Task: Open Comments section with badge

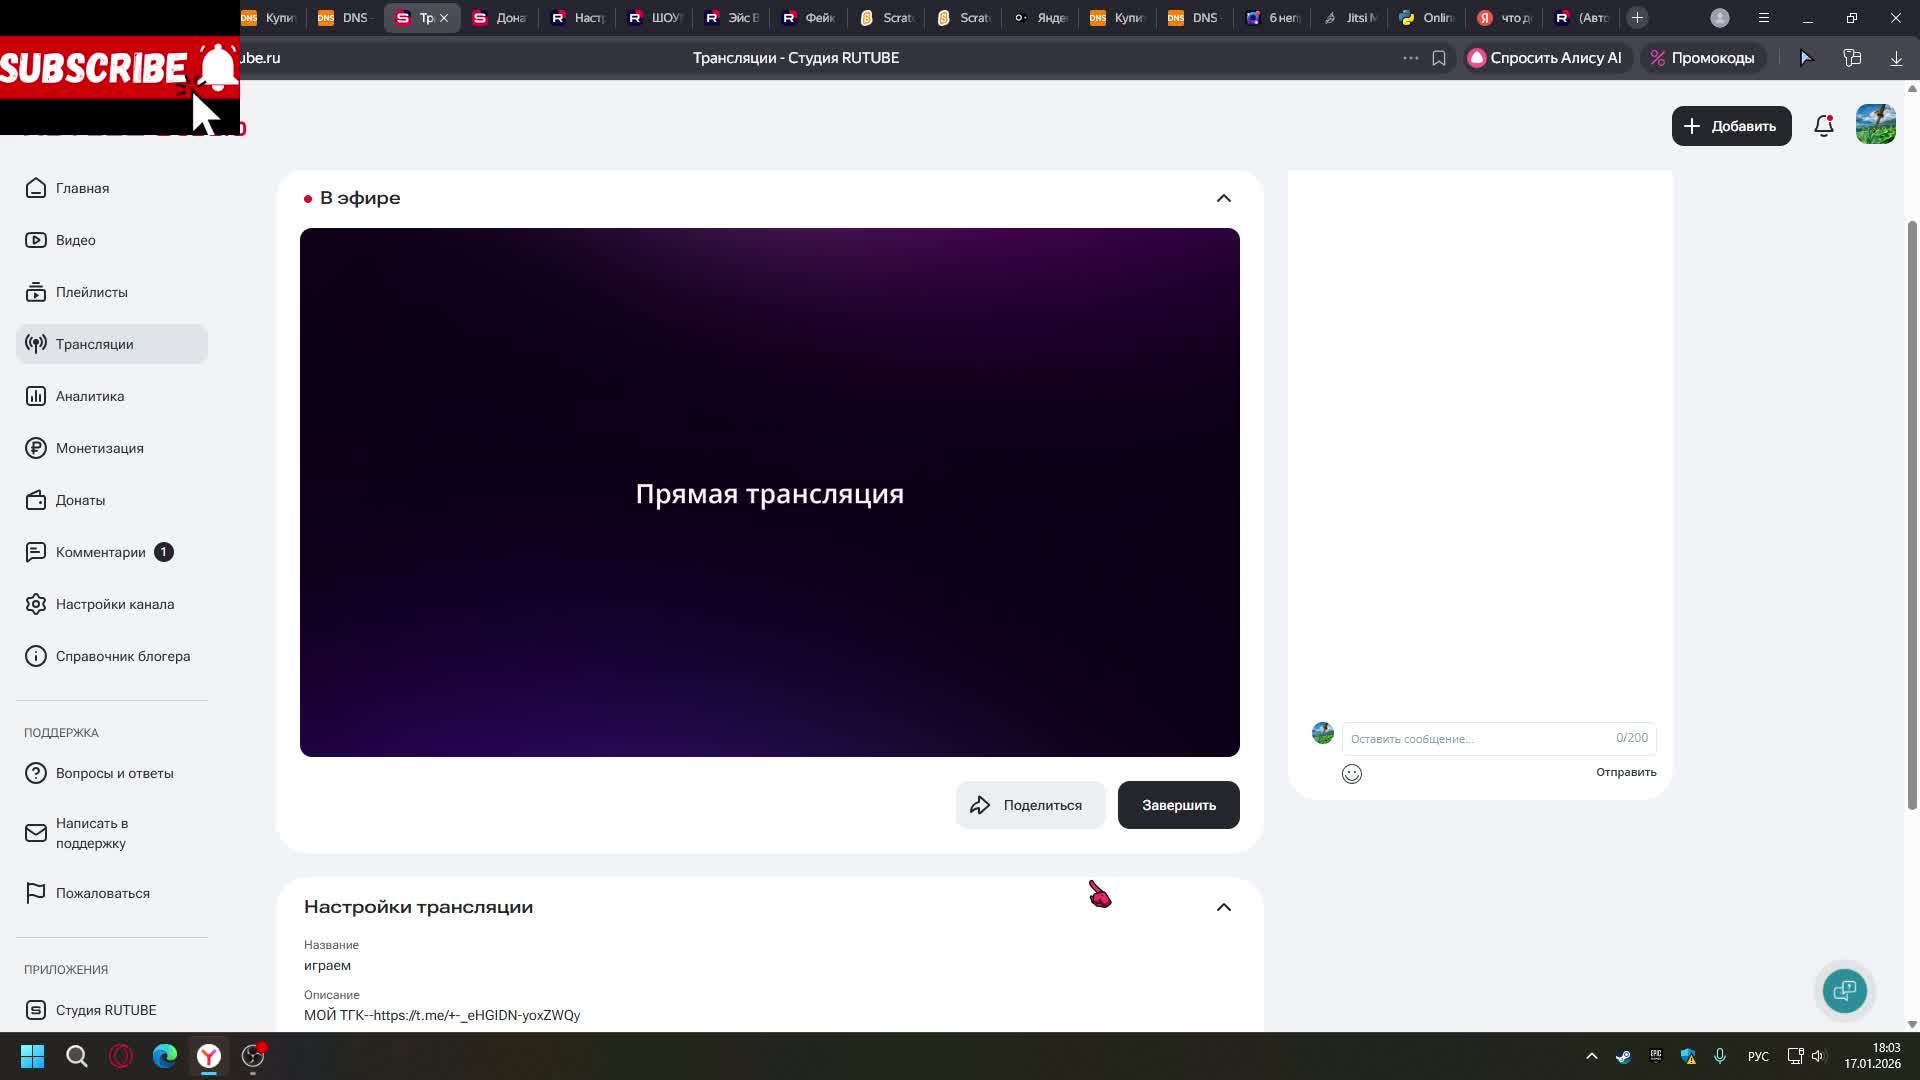Action: coord(100,552)
